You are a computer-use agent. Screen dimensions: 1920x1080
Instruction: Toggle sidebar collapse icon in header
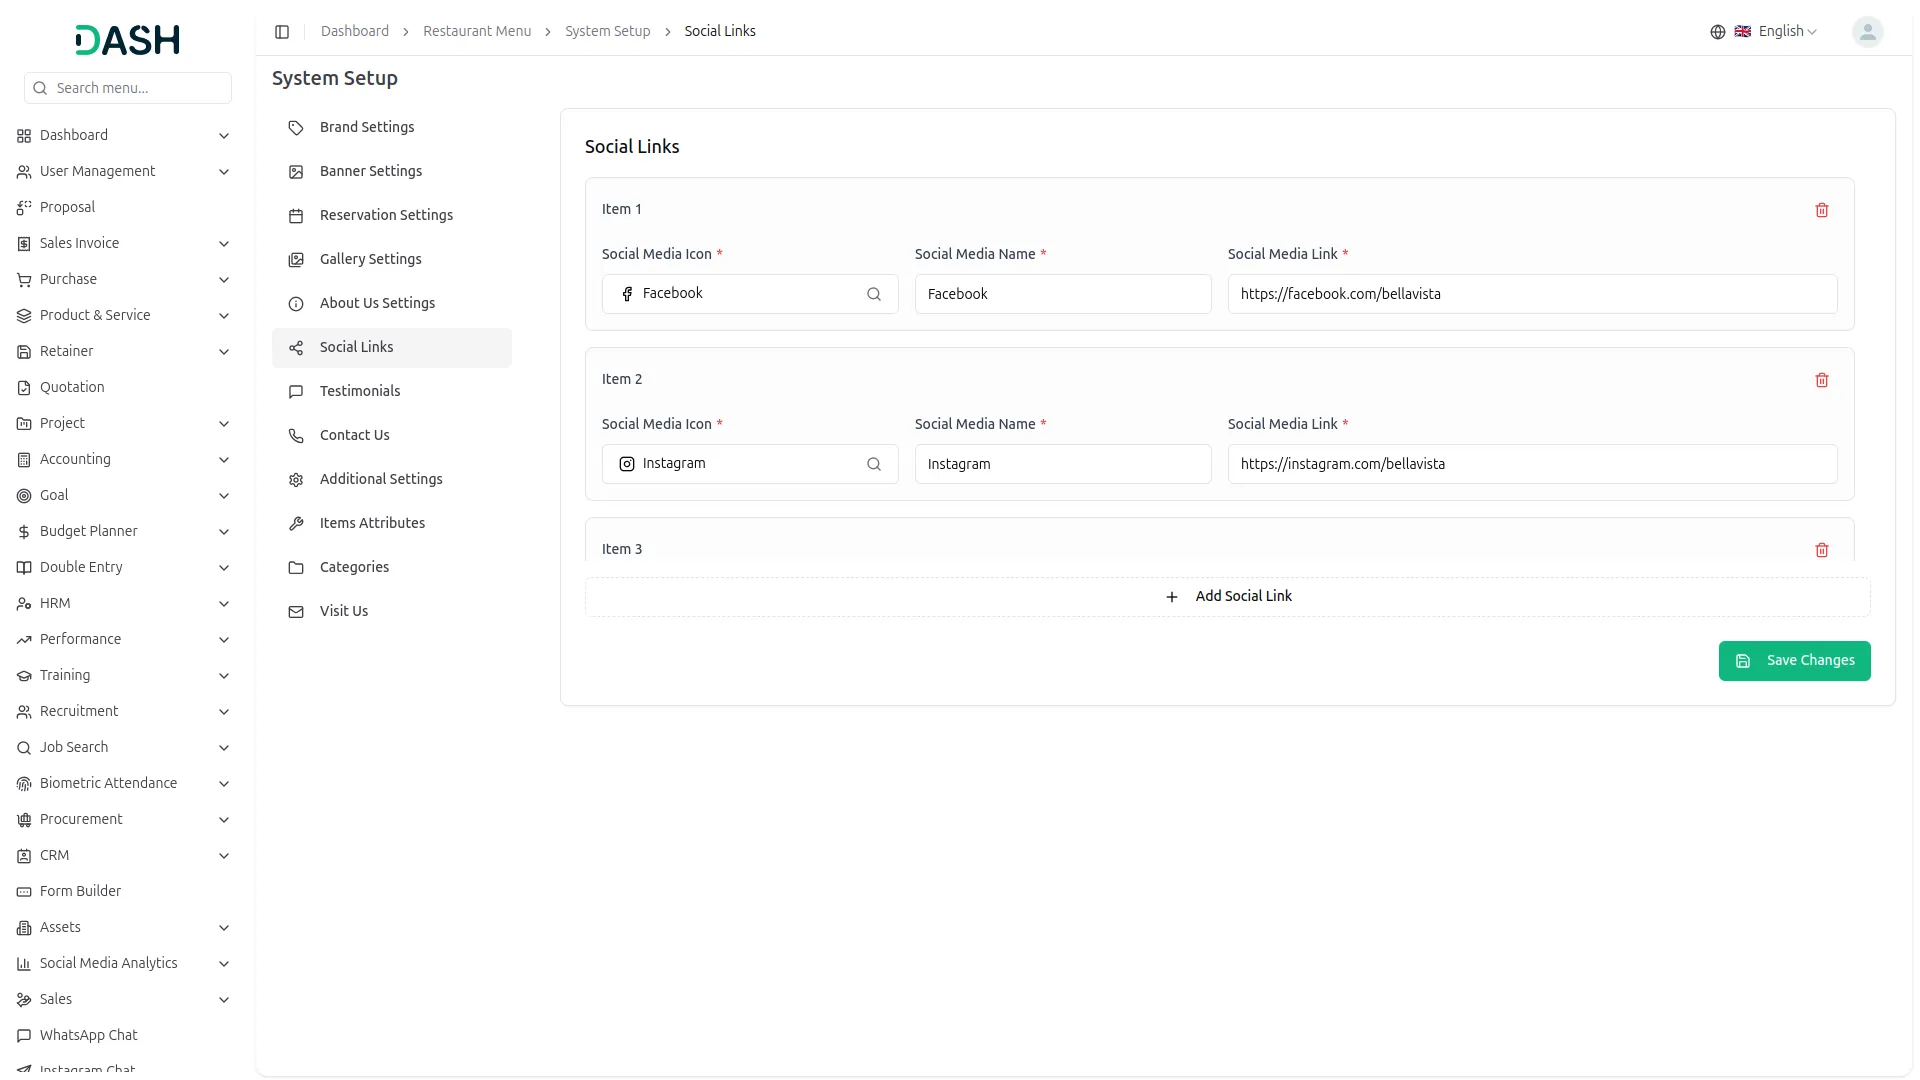pyautogui.click(x=282, y=32)
